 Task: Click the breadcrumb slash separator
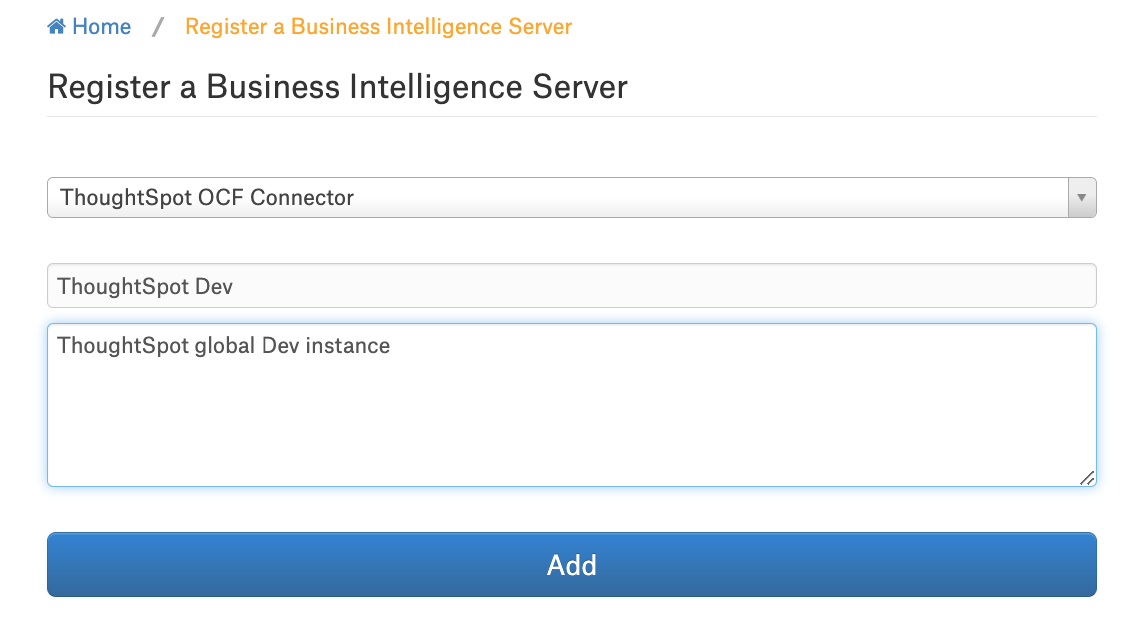click(x=157, y=27)
